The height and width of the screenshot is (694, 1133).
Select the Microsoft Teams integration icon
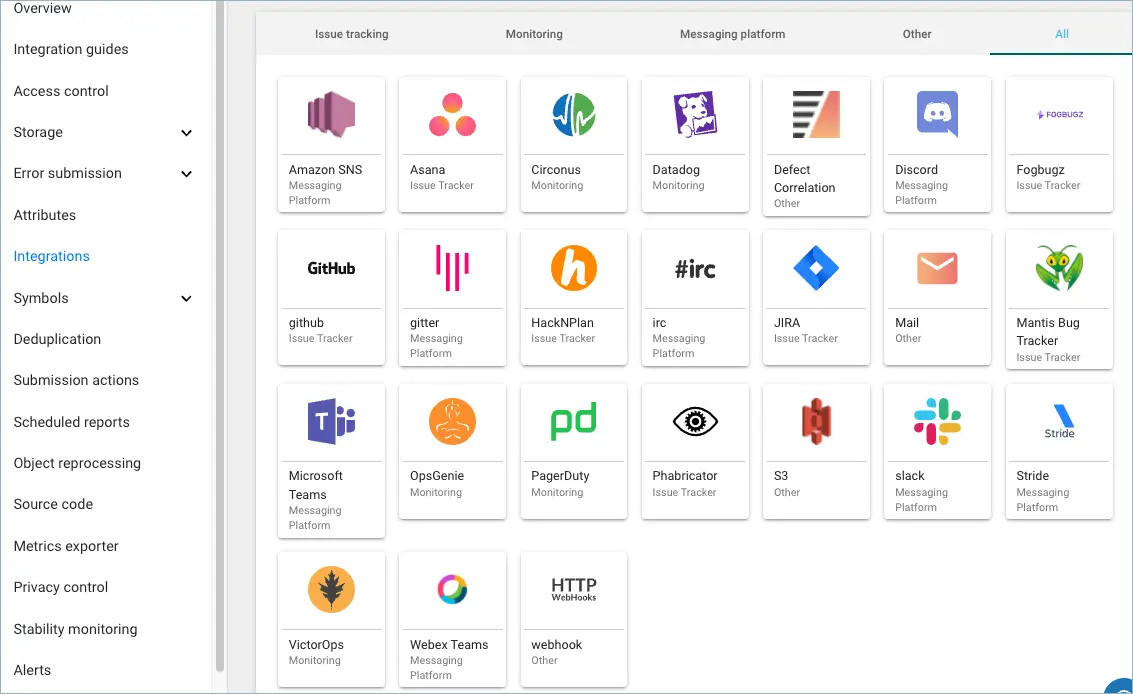331,421
